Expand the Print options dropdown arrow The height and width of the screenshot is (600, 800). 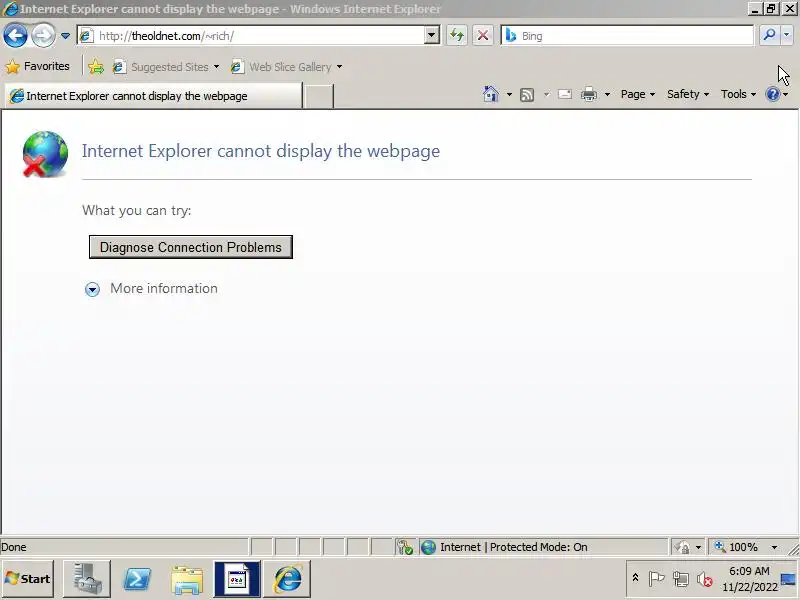point(607,94)
